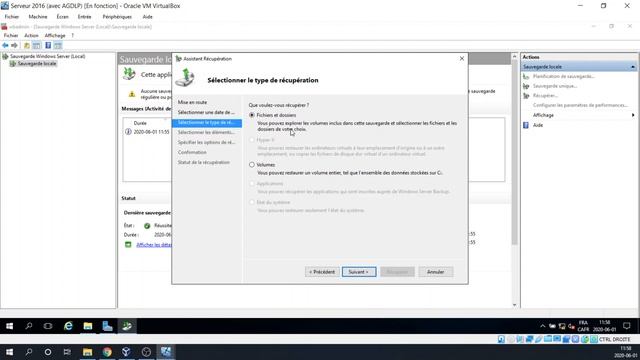Open host File Explorer taskbar icon
Viewport: 640px width, 360px height.
87,352
